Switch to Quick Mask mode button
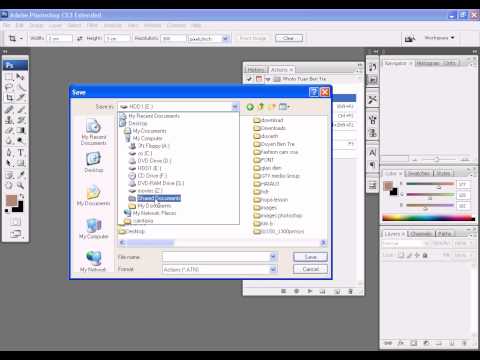This screenshot has height=360, width=480. click(x=15, y=222)
